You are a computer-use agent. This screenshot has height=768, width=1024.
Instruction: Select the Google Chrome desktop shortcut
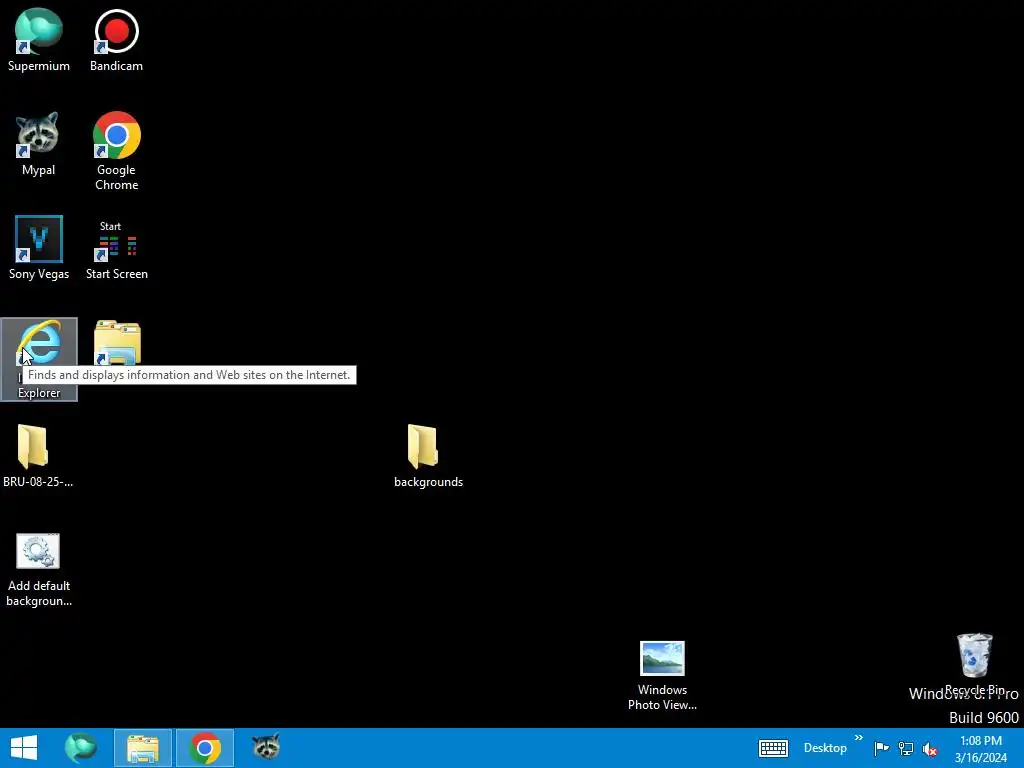[116, 150]
